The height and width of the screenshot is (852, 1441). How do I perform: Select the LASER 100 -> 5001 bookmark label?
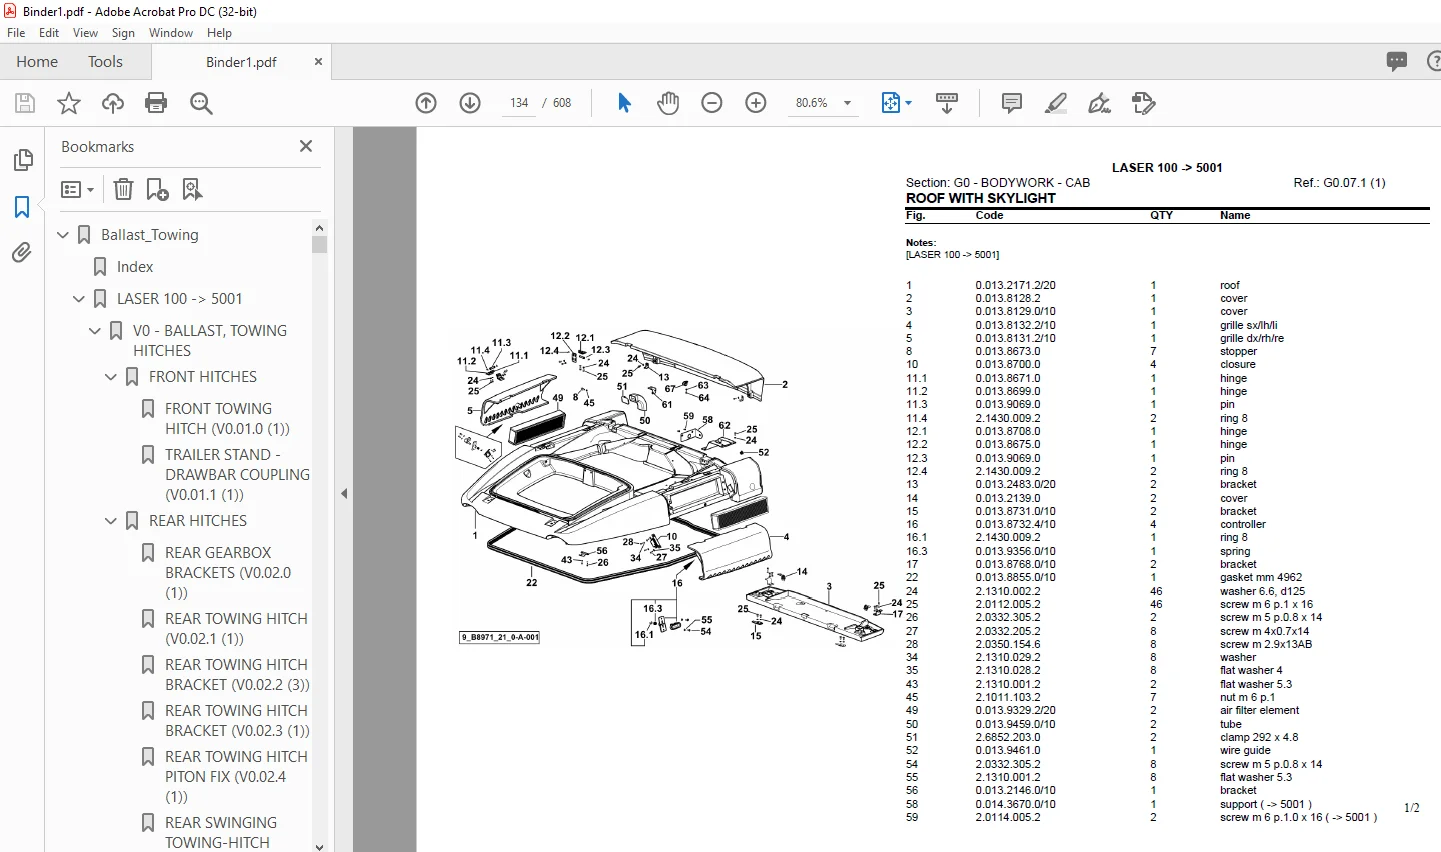(180, 299)
